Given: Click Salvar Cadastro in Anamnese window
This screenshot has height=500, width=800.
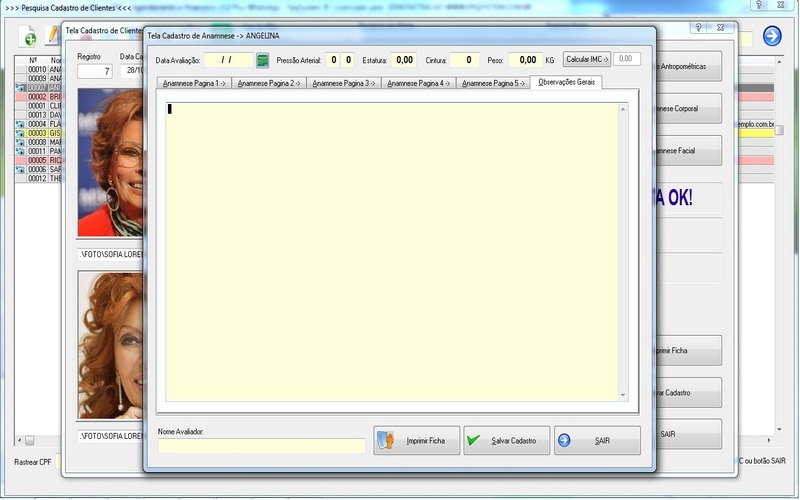Looking at the screenshot, I should coord(507,440).
